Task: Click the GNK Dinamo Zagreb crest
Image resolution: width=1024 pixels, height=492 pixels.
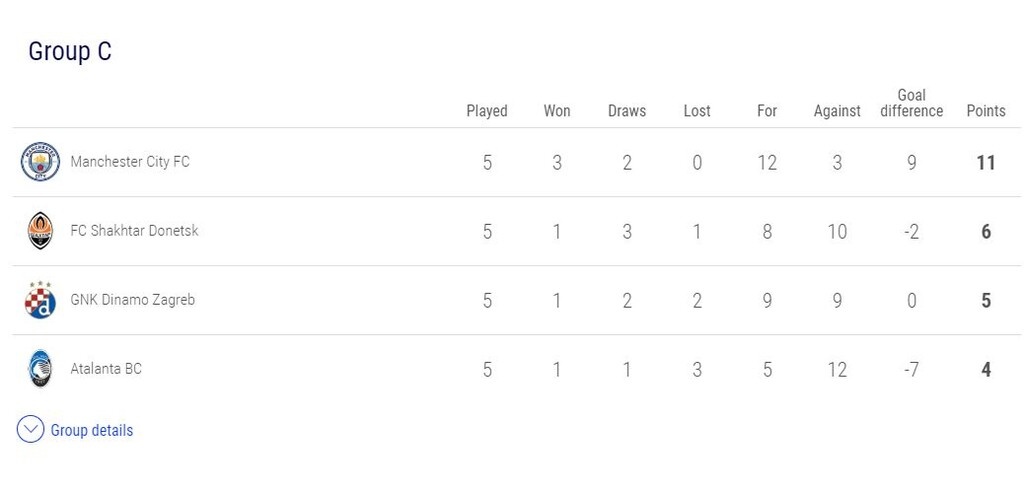Action: 40,300
